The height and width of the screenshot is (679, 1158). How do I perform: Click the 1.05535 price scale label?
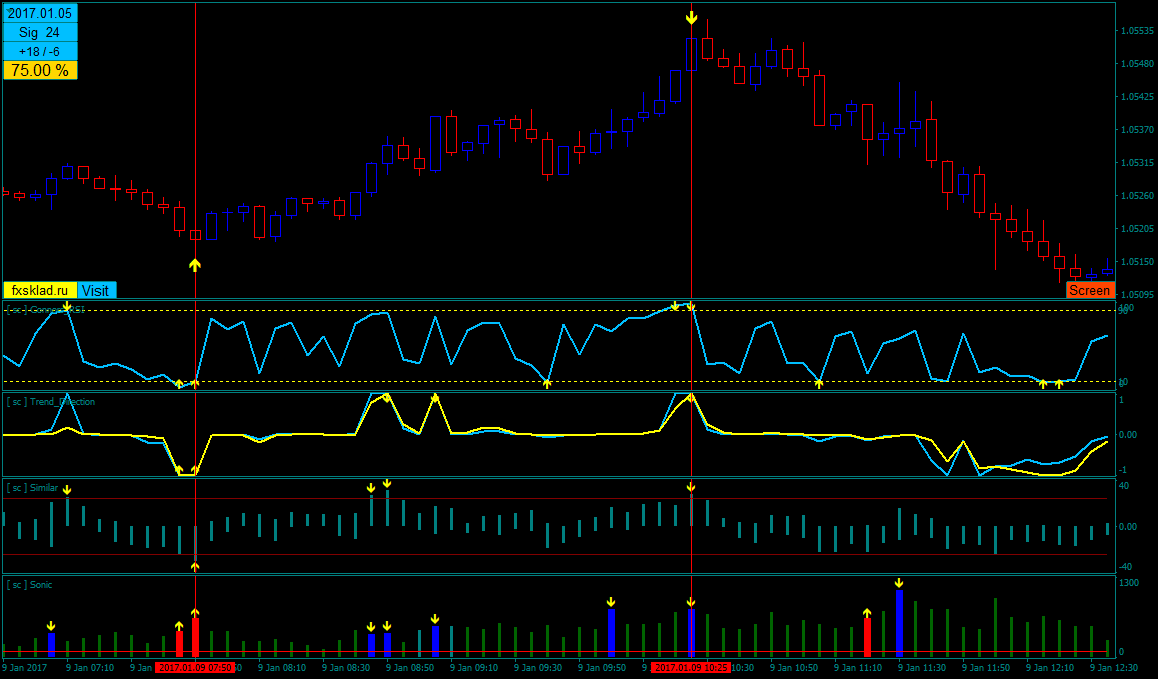tap(1137, 31)
